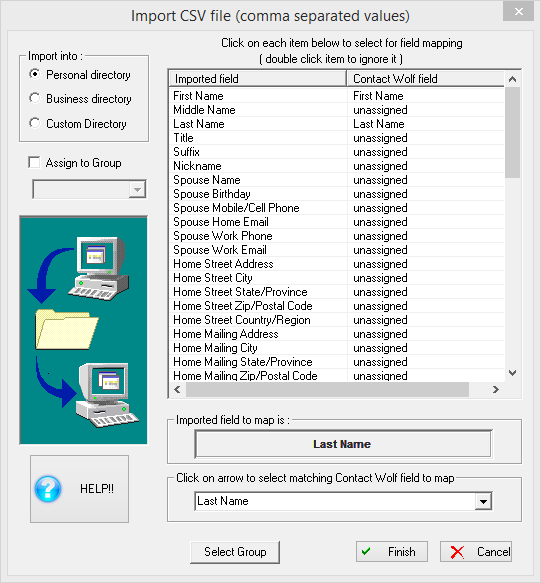Select the Business directory radio button
This screenshot has height=583, width=541.
point(35,98)
